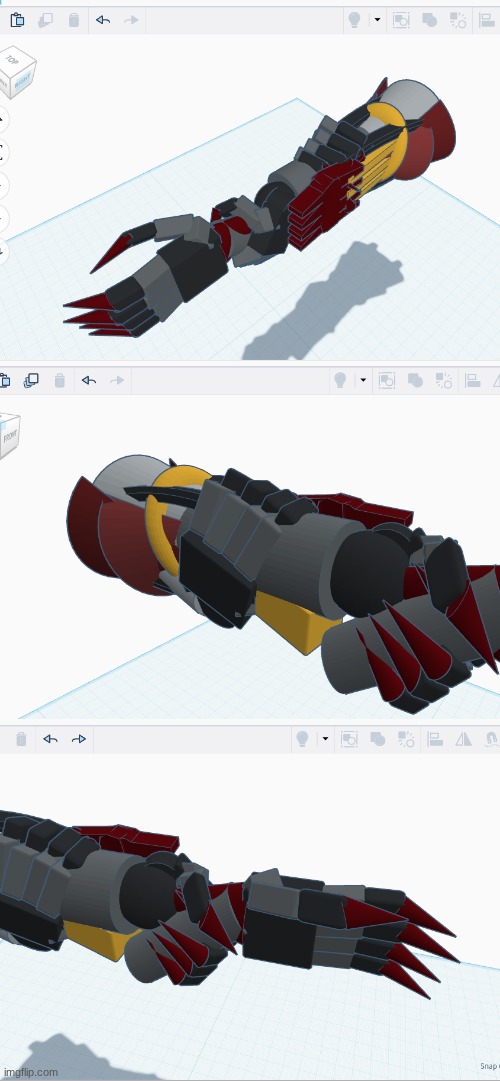The image size is (500, 1081).
Task: Click Align tool icon in bottom toolbar
Action: 435,739
